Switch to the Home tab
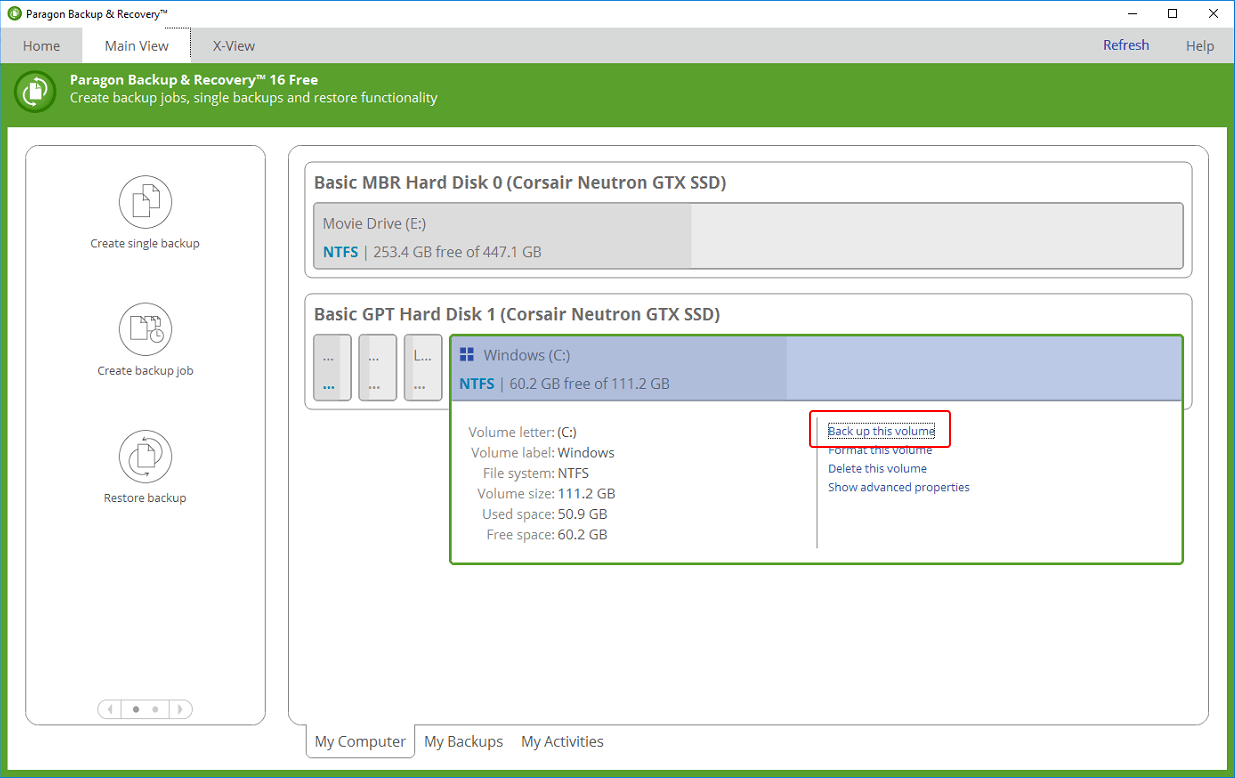Image resolution: width=1235 pixels, height=778 pixels. click(x=41, y=46)
